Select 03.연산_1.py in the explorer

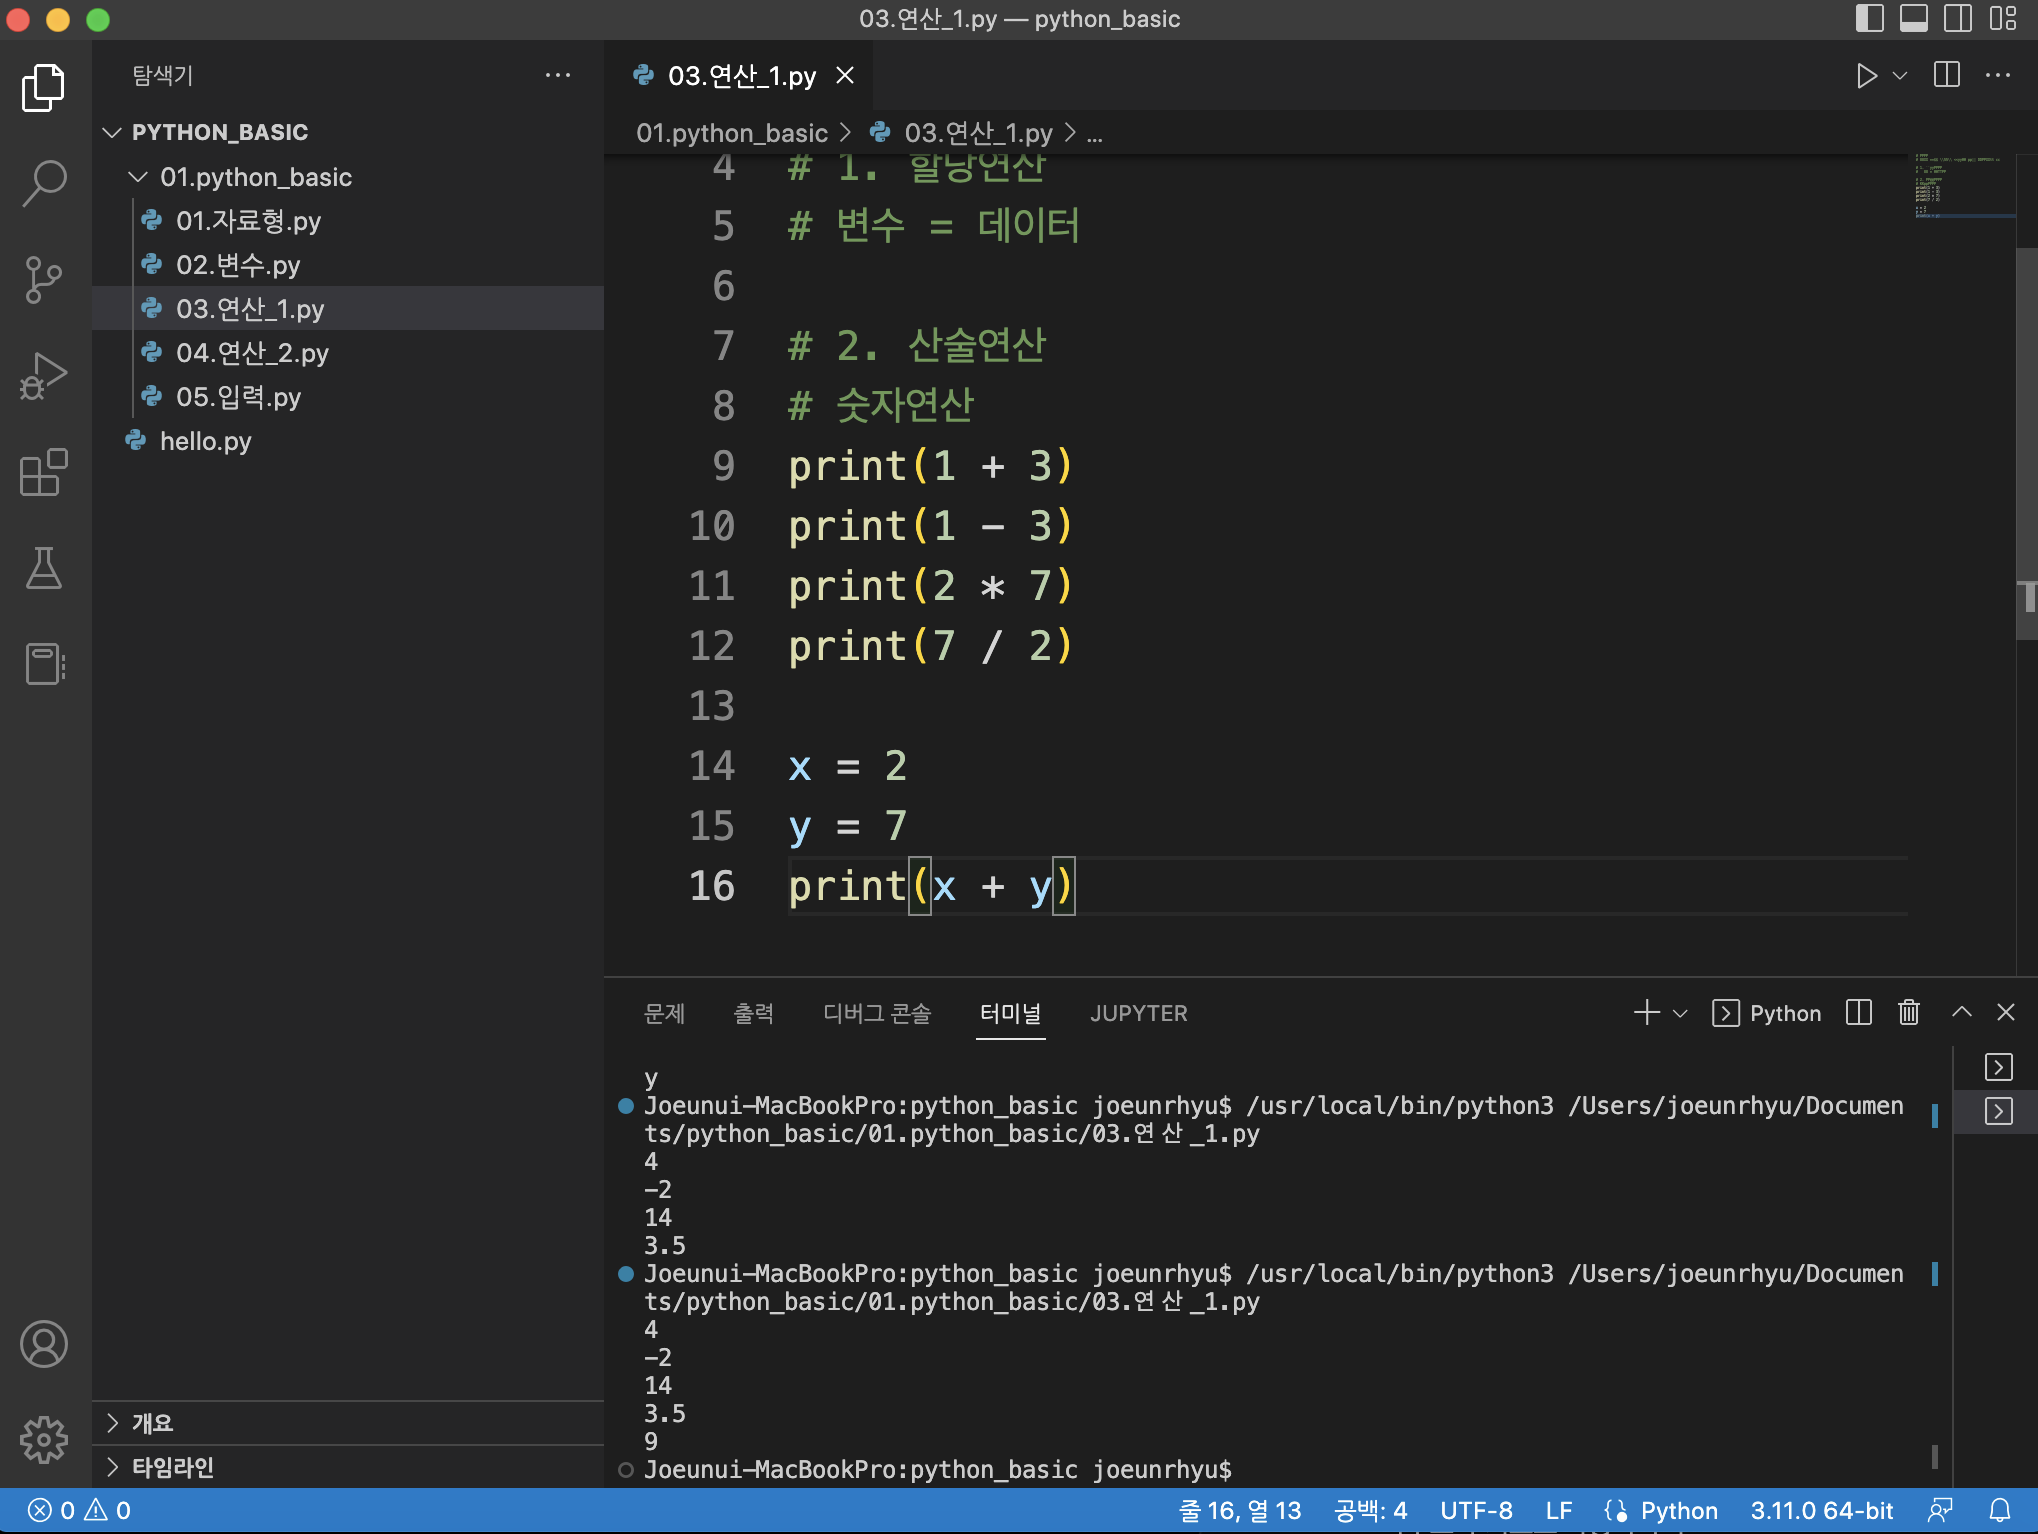pyautogui.click(x=348, y=309)
